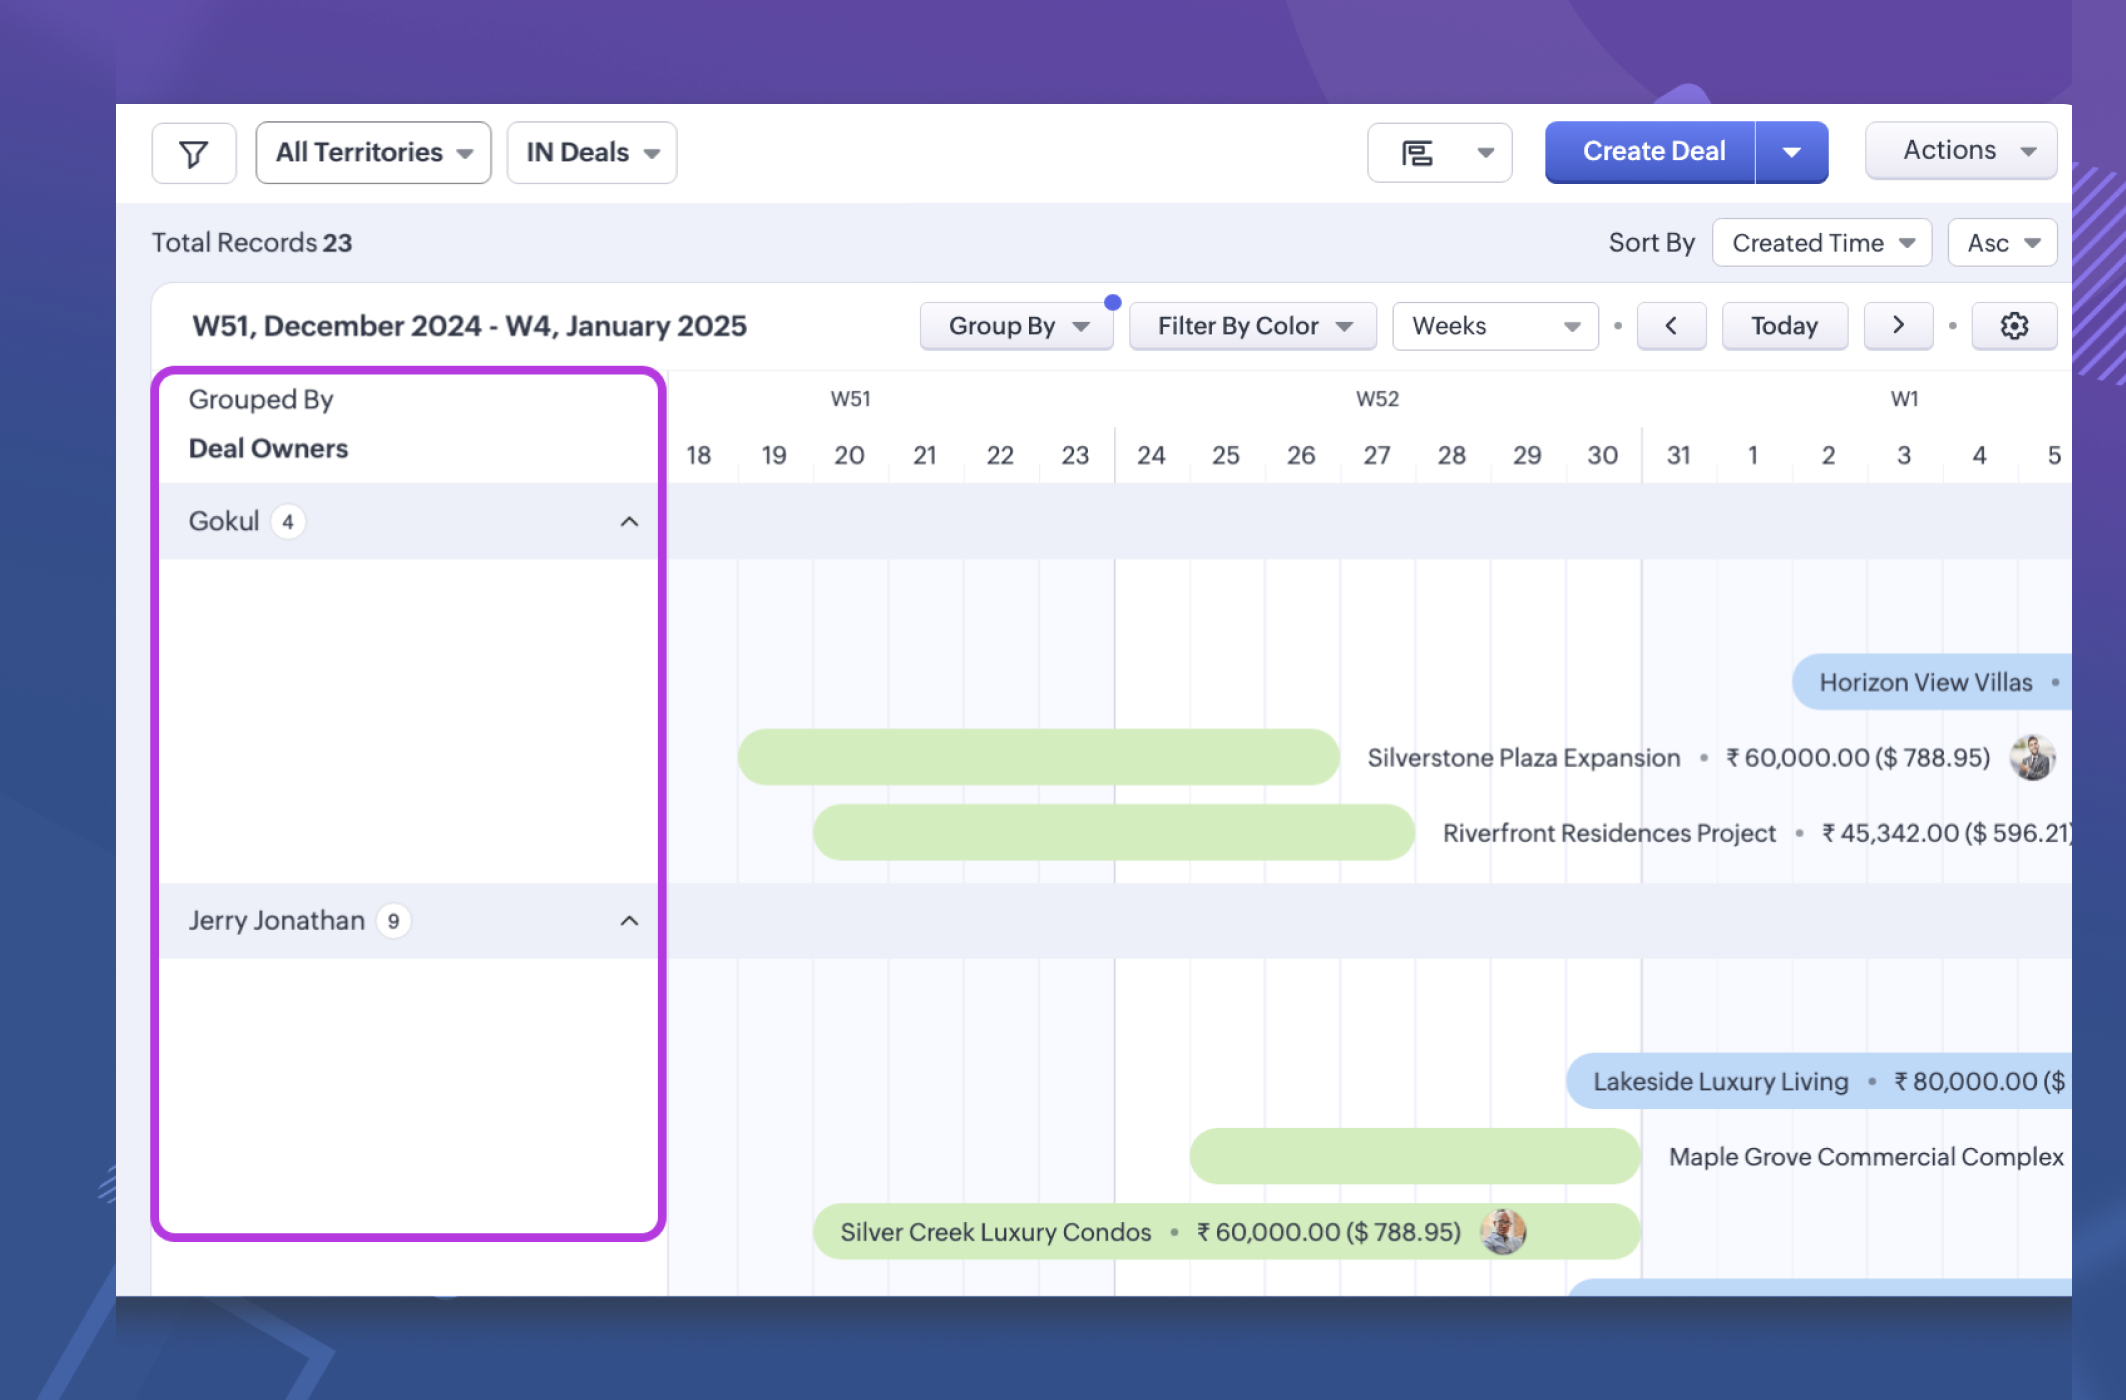Open the Create Deal dropdown arrow
This screenshot has width=2126, height=1400.
coord(1791,153)
